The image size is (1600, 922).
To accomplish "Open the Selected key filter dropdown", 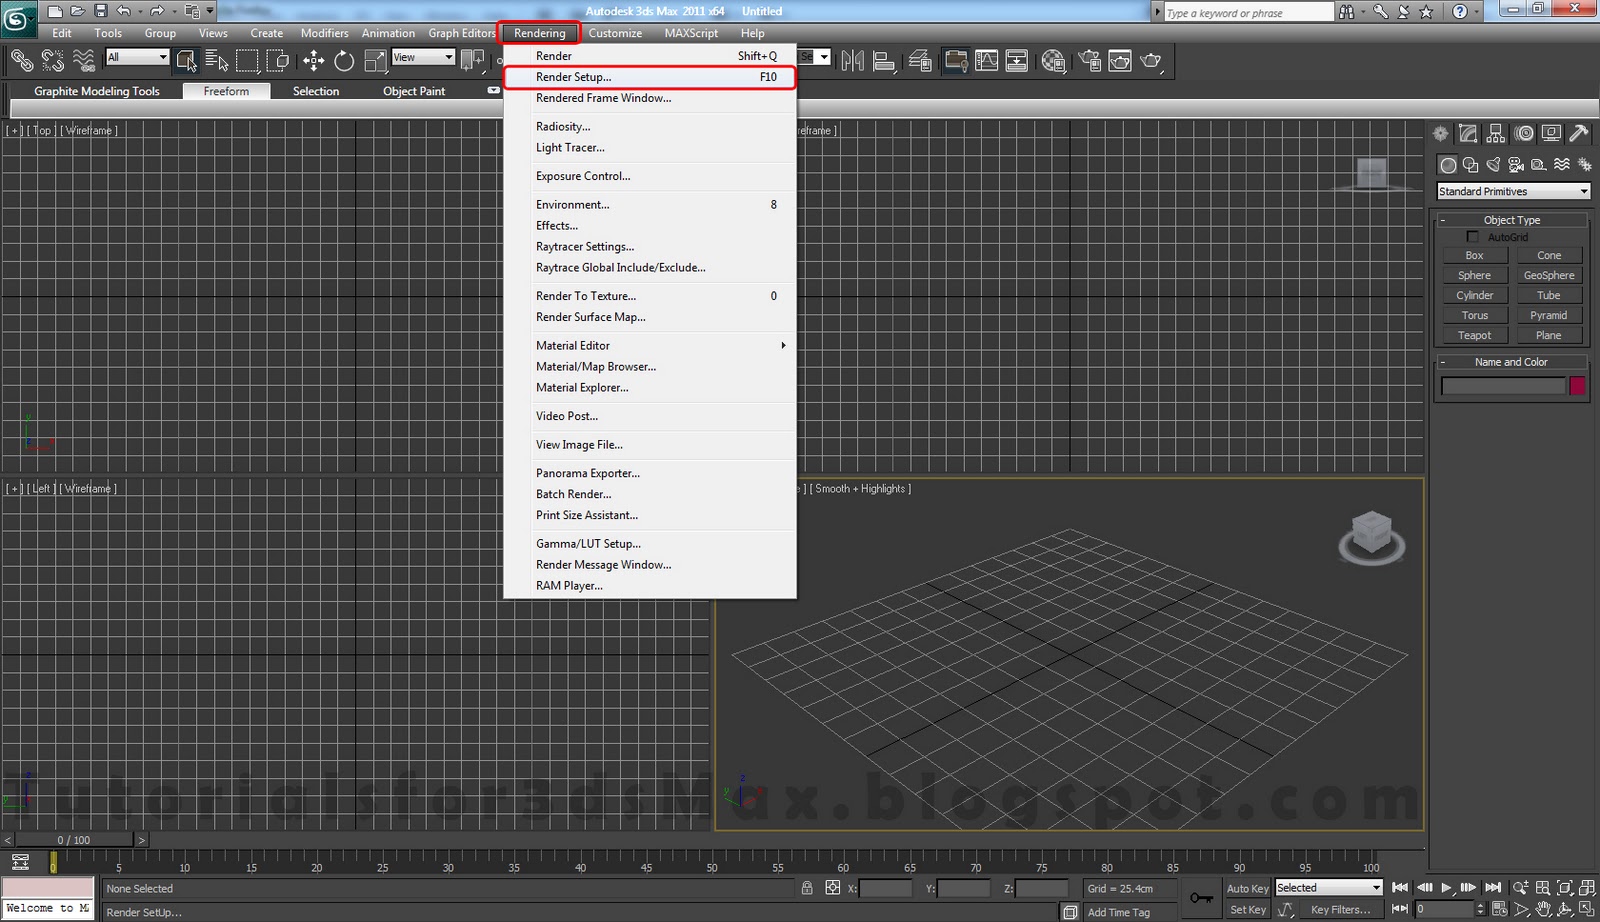I will pos(1328,888).
